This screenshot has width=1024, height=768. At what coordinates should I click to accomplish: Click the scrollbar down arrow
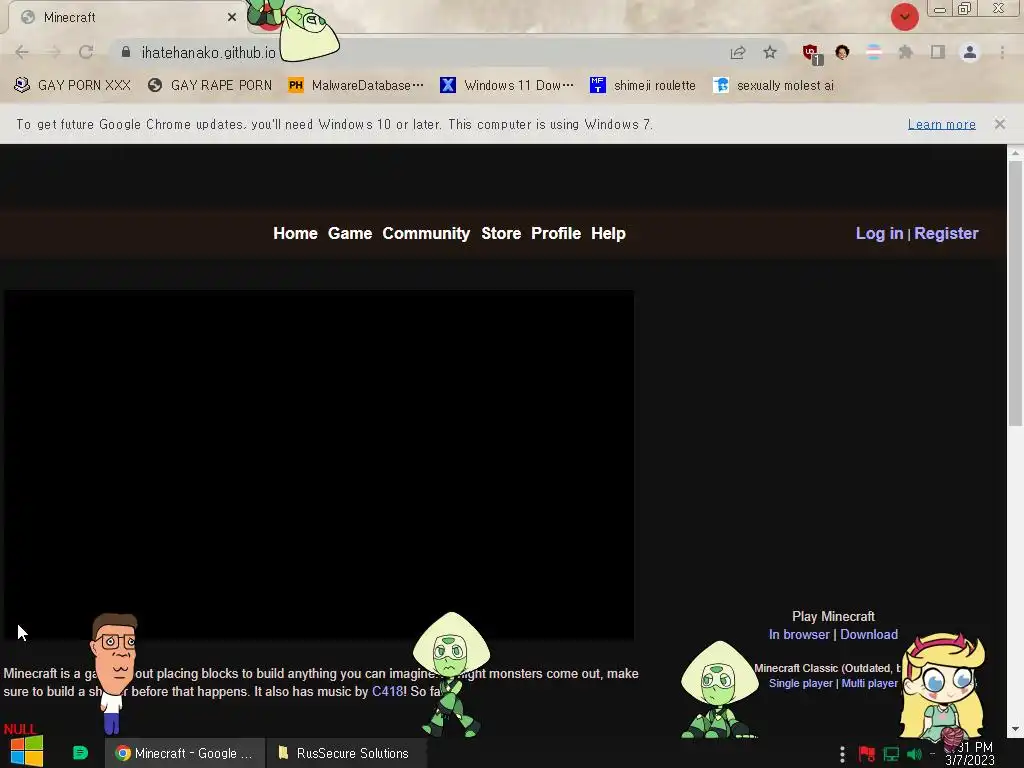(x=1015, y=729)
